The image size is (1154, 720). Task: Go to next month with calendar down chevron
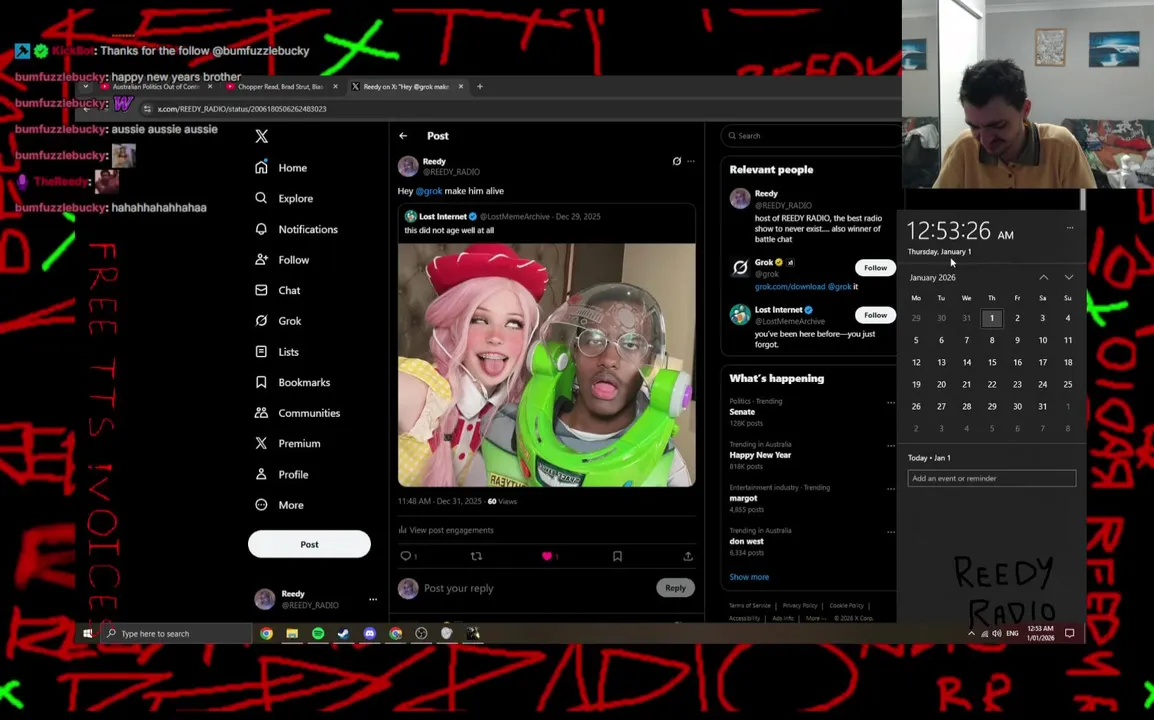[x=1069, y=278]
